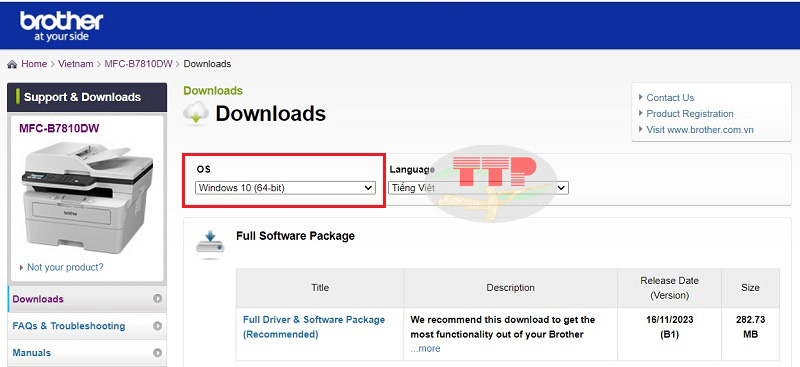Open the OS dropdown showing Windows 10 (64-bit)

(x=285, y=188)
